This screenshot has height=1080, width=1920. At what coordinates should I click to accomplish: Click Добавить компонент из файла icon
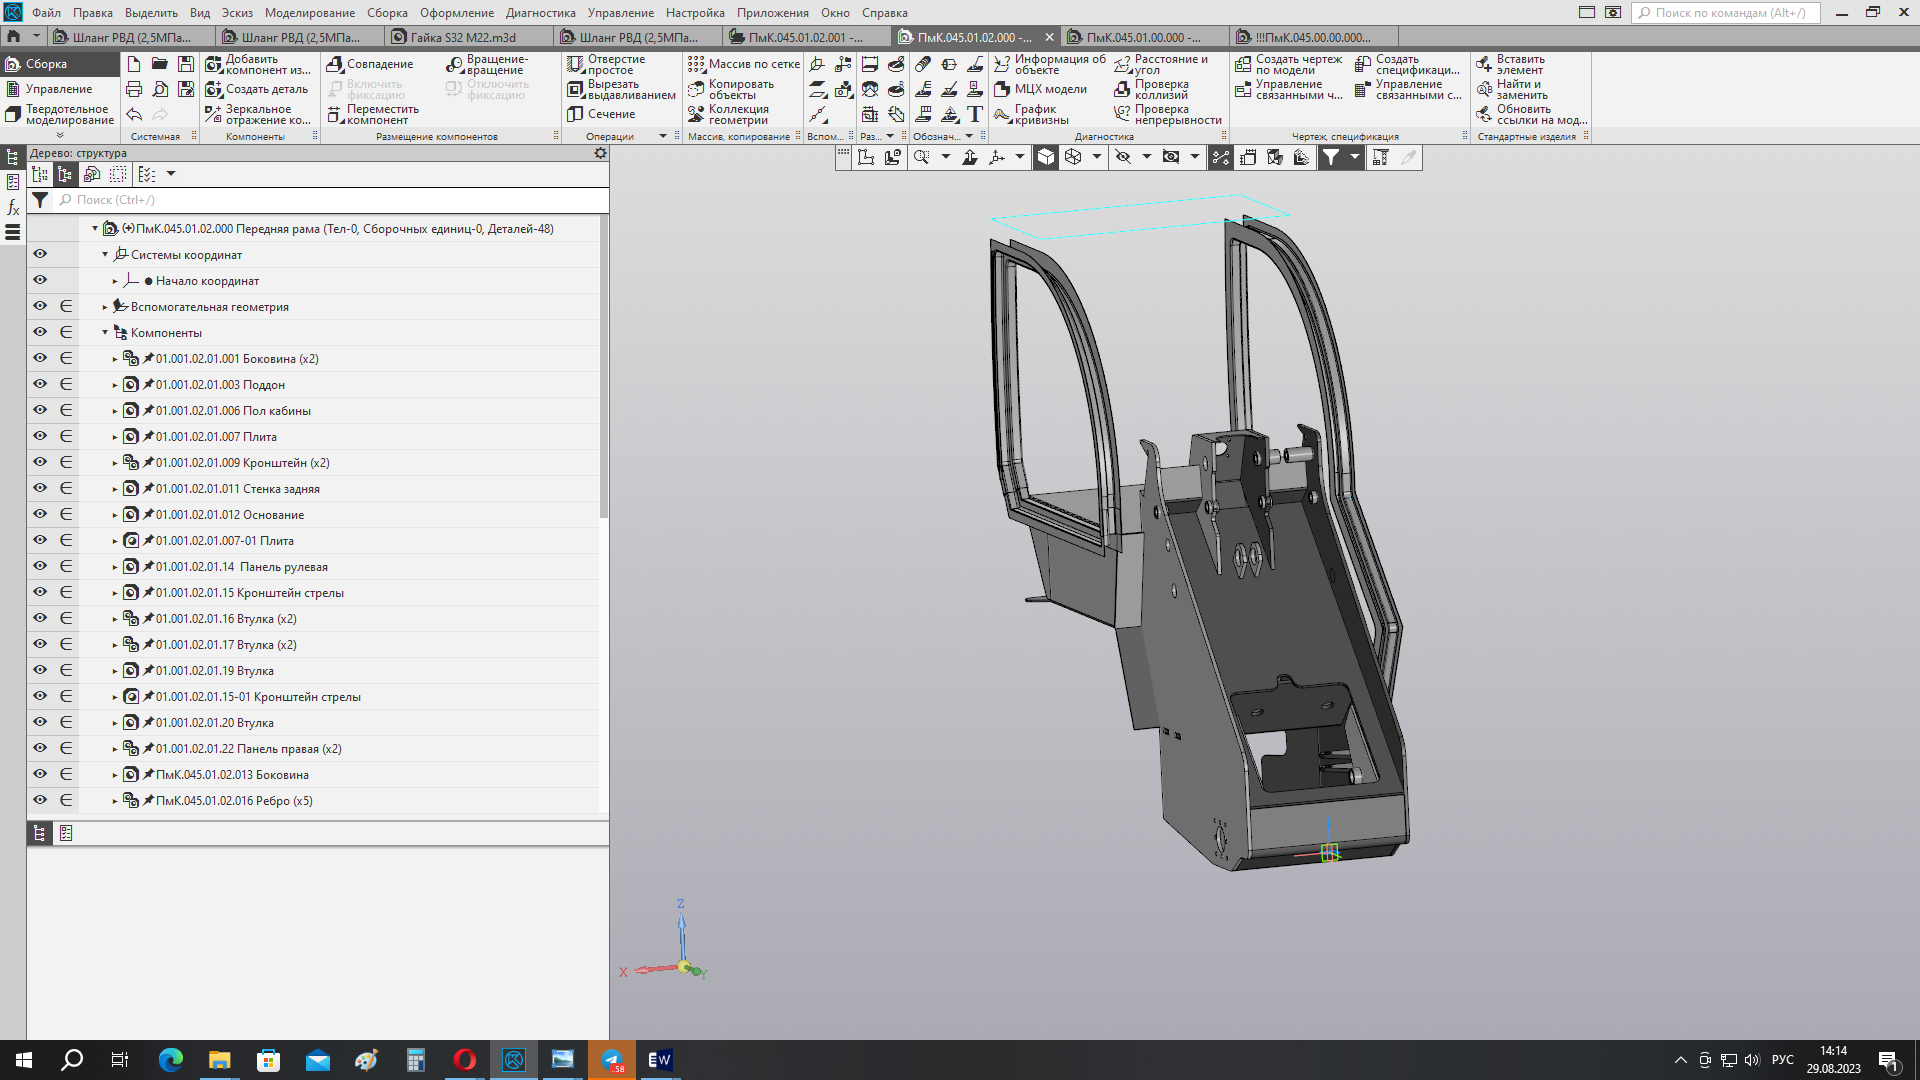[x=214, y=64]
